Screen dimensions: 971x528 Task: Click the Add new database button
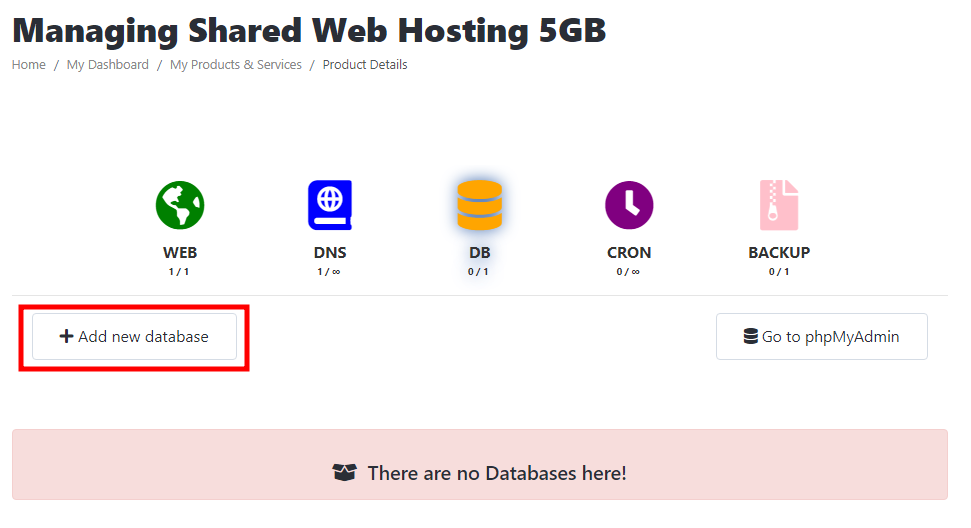(134, 336)
